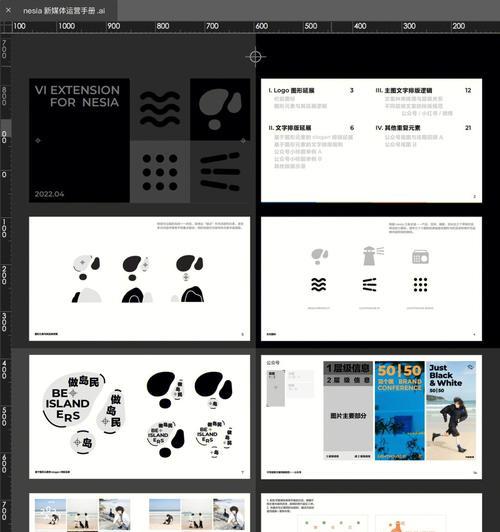Click the I. Logo 图形延展 heading

pyautogui.click(x=291, y=90)
